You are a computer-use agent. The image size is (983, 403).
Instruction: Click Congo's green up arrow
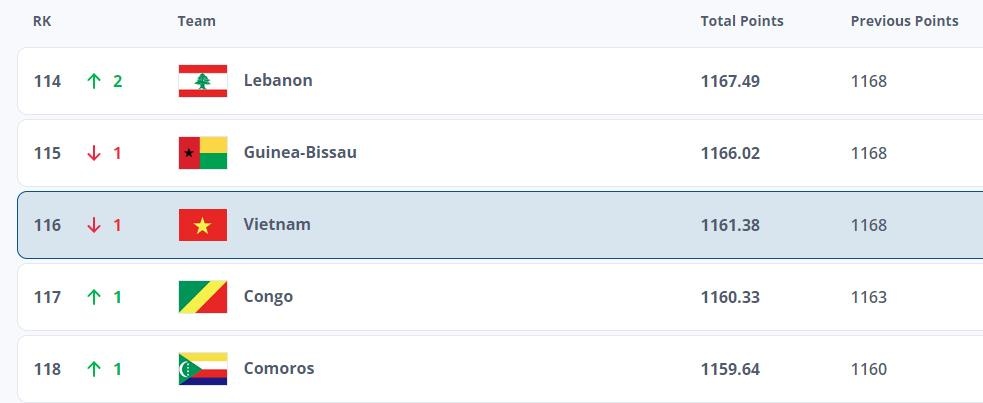coord(95,297)
